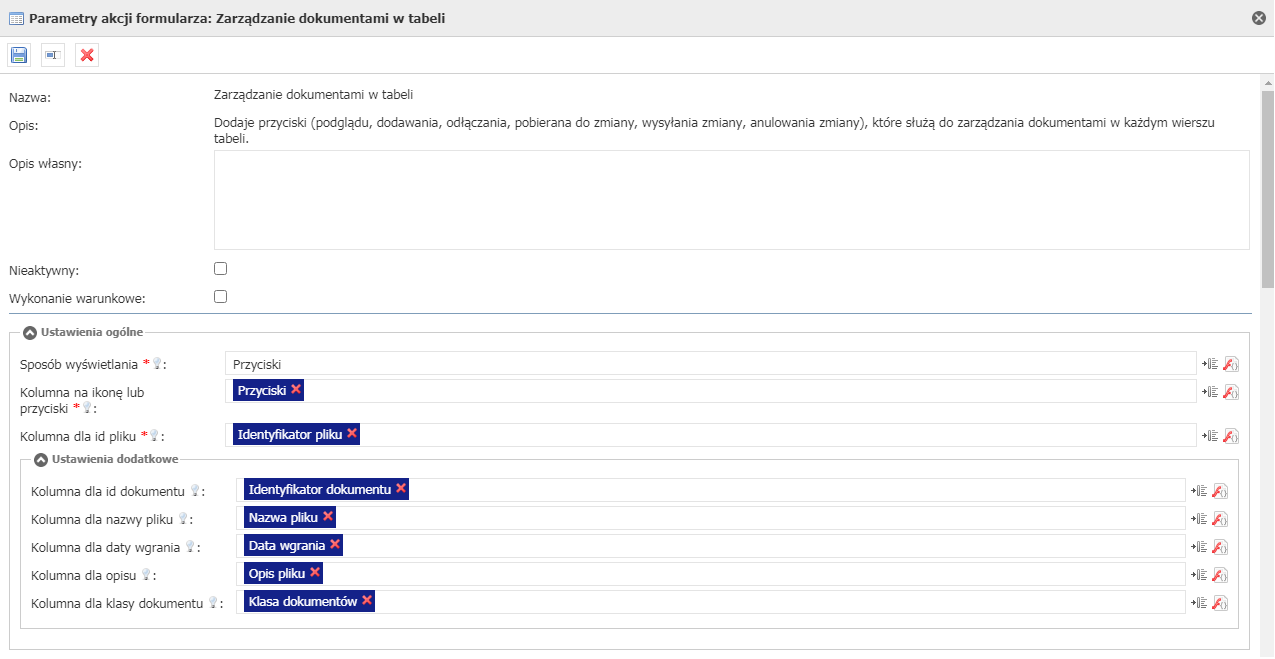
Task: Click the red X toolbar icon
Action: [x=87, y=55]
